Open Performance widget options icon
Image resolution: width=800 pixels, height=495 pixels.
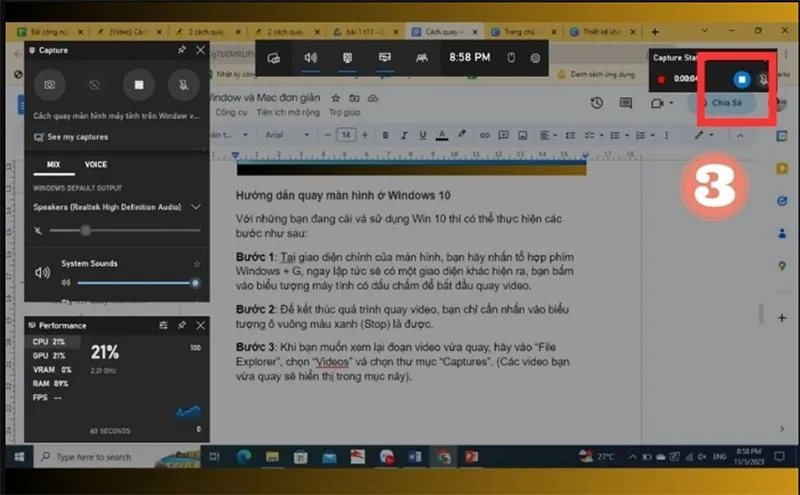pyautogui.click(x=163, y=326)
